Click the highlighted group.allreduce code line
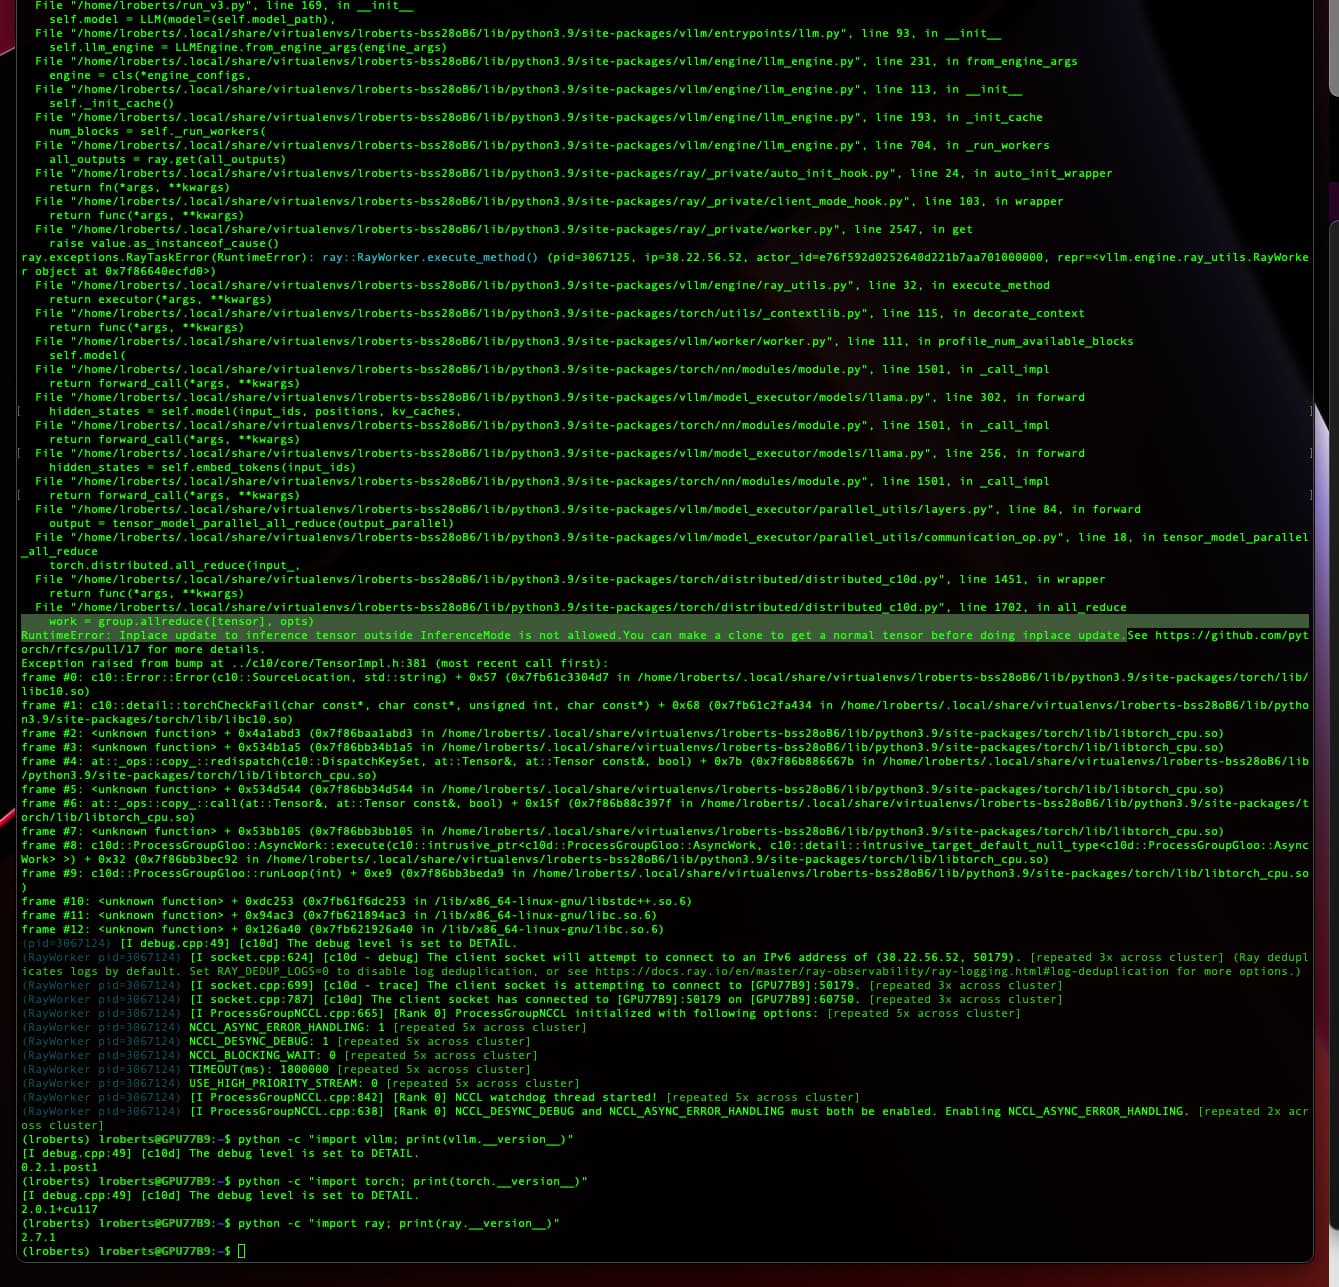 [x=180, y=621]
